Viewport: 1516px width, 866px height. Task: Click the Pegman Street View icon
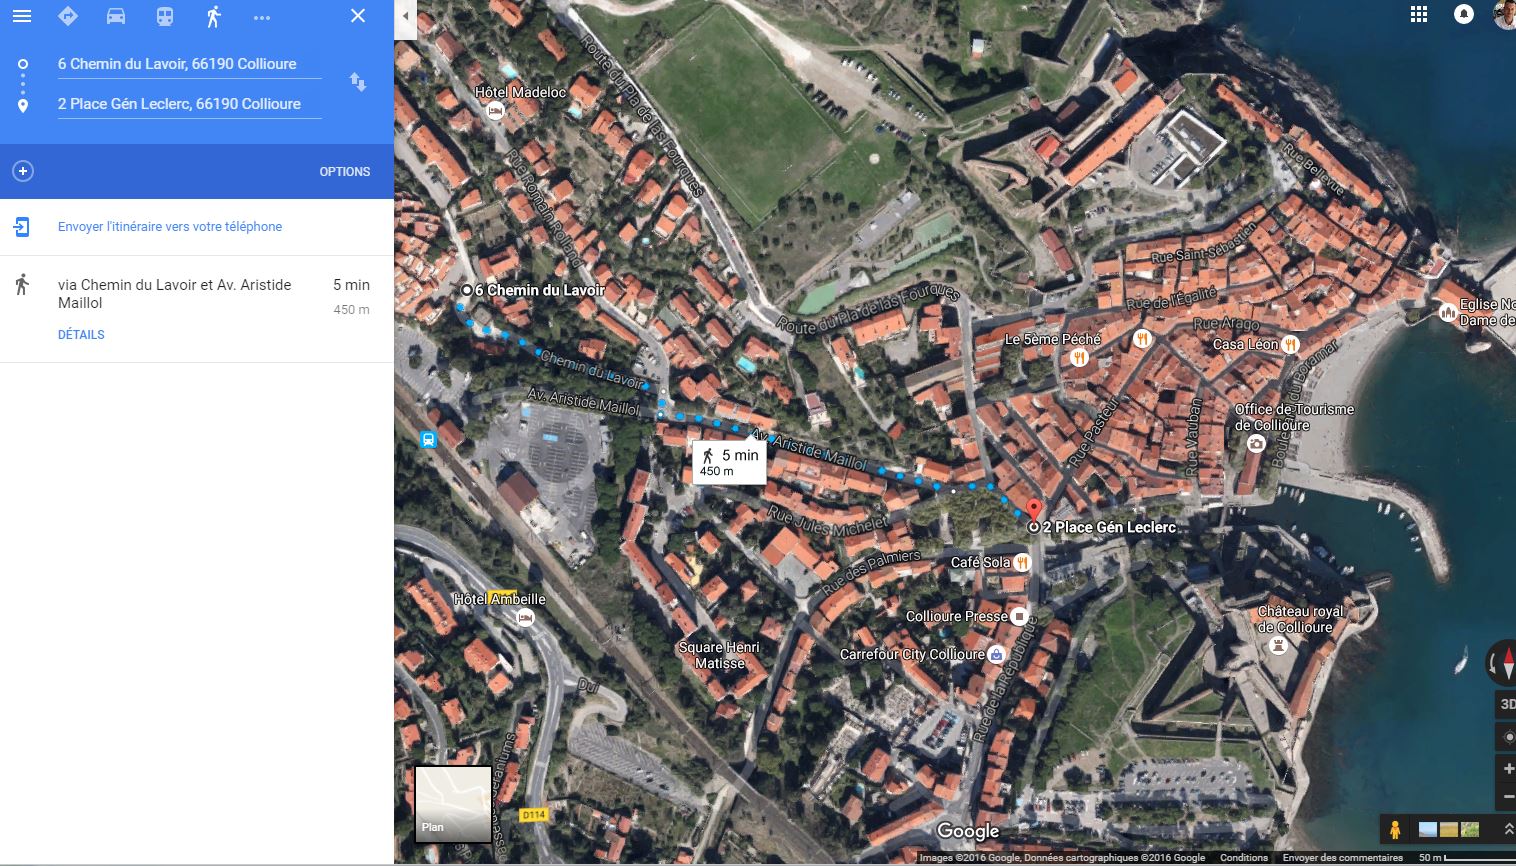tap(1395, 829)
